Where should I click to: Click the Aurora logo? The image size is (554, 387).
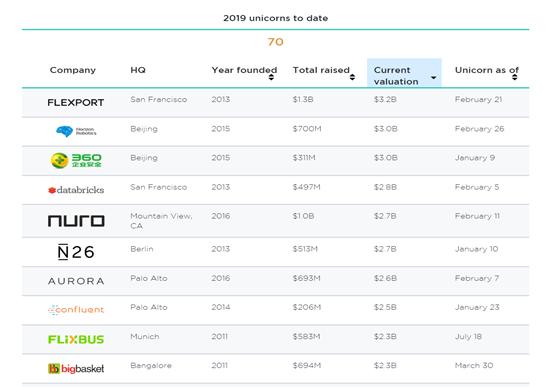point(76,281)
